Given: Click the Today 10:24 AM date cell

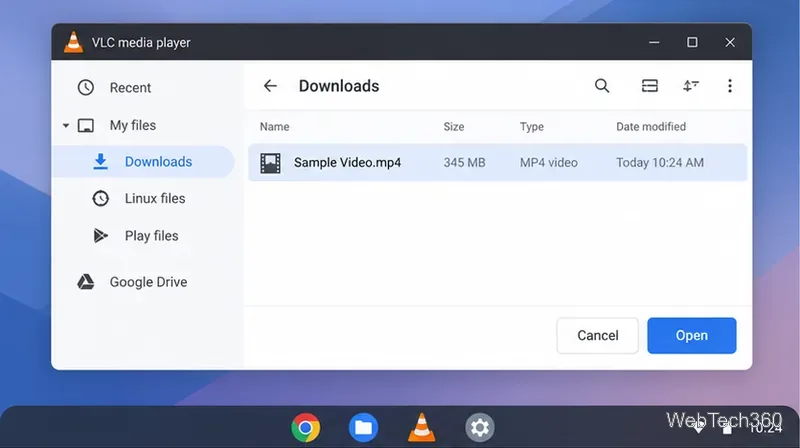Looking at the screenshot, I should pyautogui.click(x=660, y=163).
